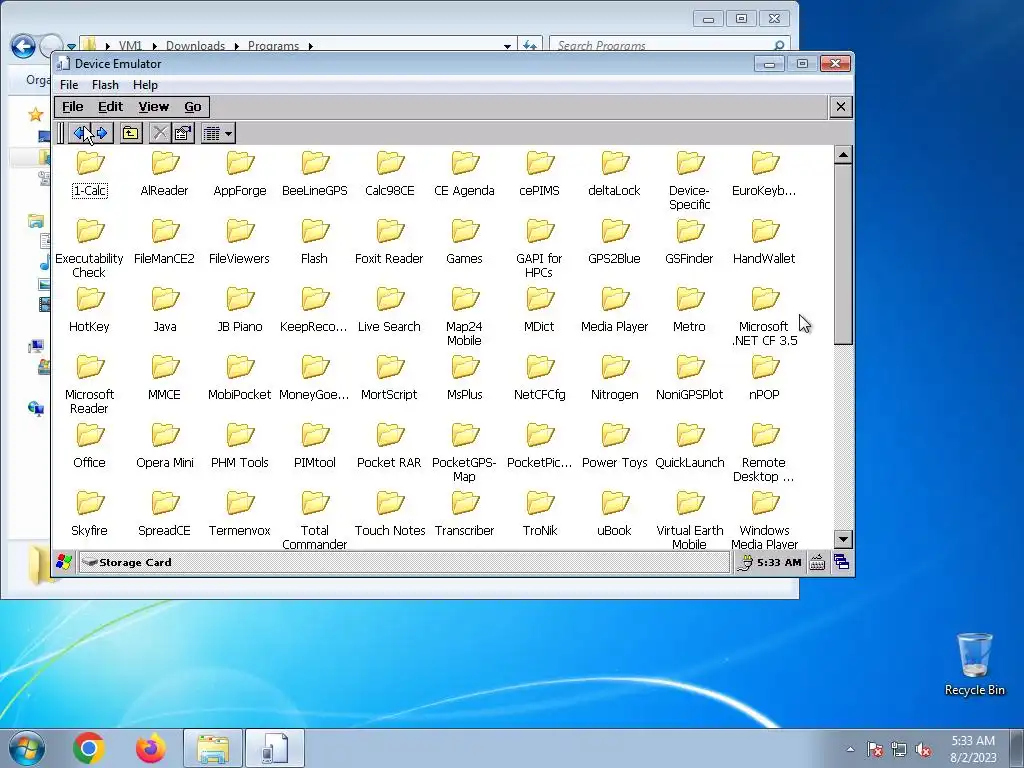This screenshot has width=1024, height=768.
Task: Select the Games folder
Action: 464,242
